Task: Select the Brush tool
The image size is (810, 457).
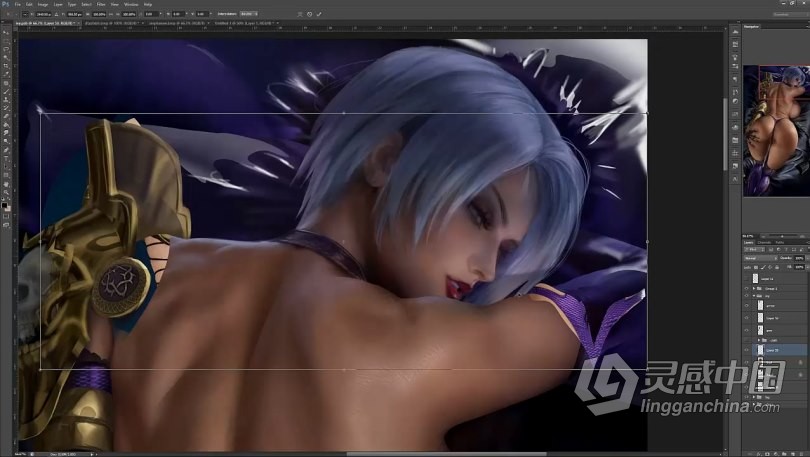Action: click(x=6, y=91)
